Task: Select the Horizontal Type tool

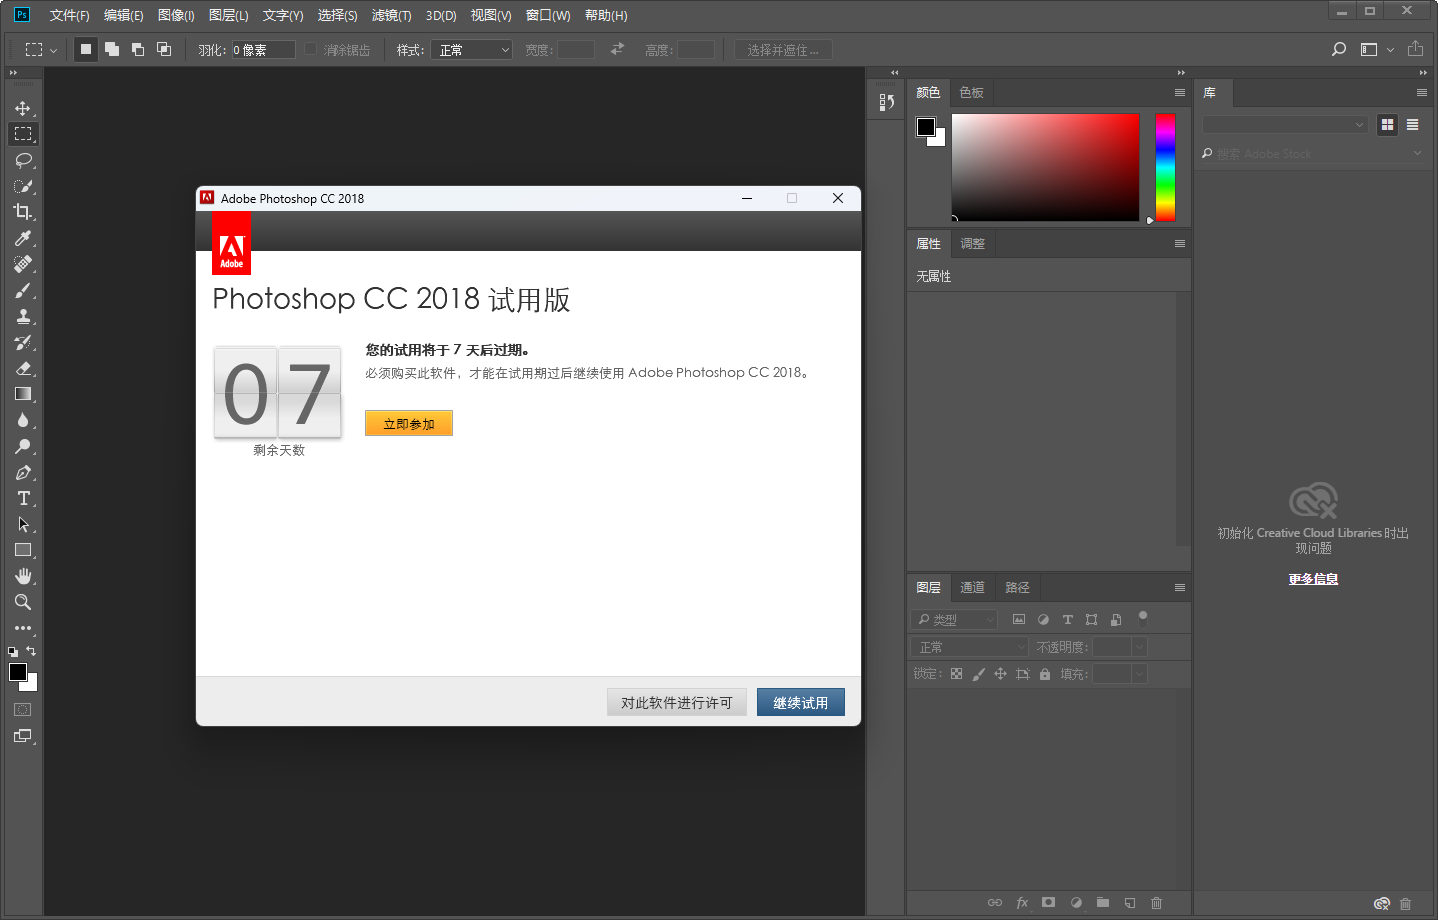Action: click(23, 498)
